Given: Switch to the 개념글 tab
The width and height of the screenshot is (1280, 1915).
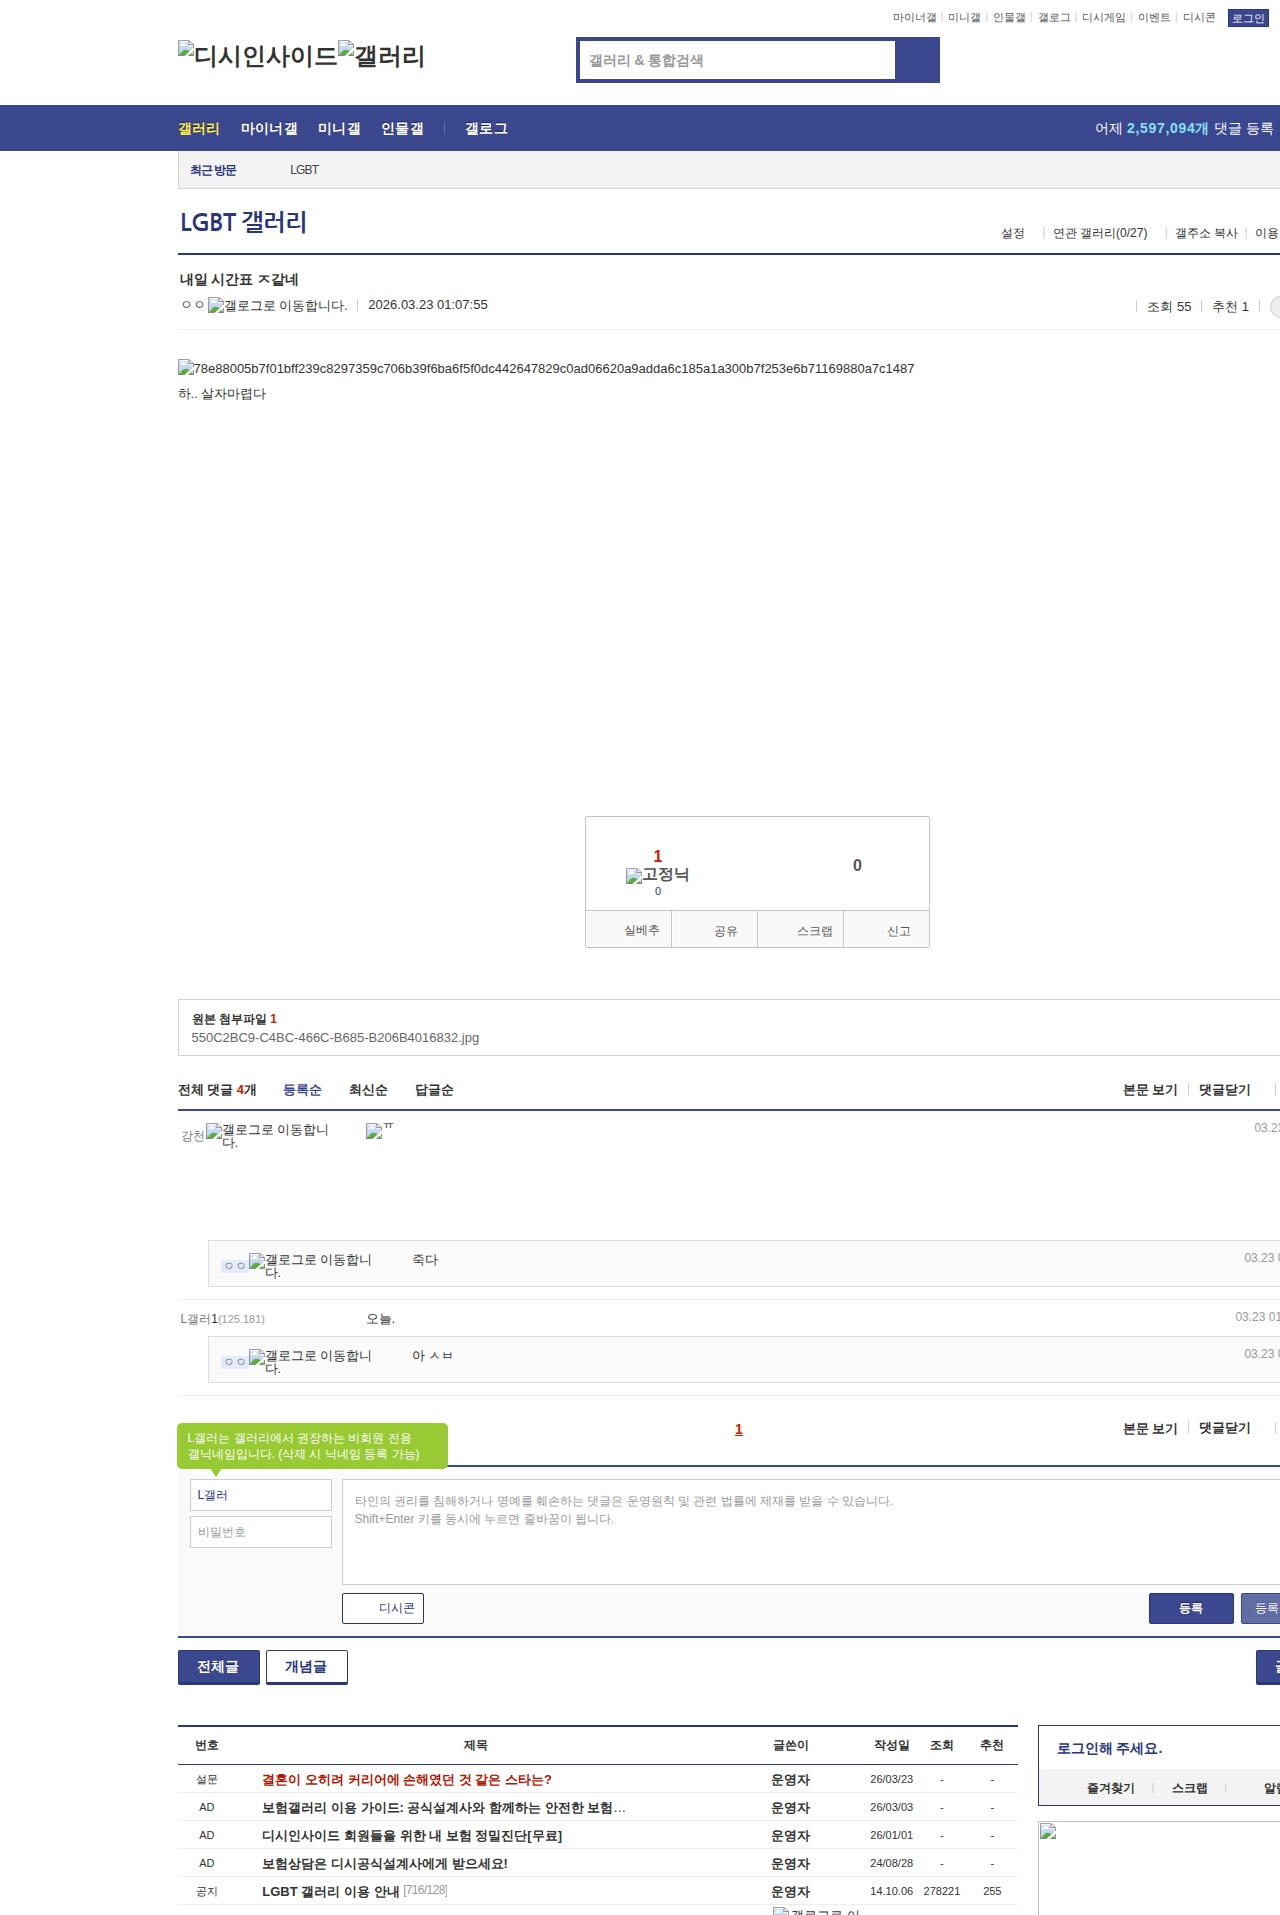Looking at the screenshot, I should [306, 1667].
